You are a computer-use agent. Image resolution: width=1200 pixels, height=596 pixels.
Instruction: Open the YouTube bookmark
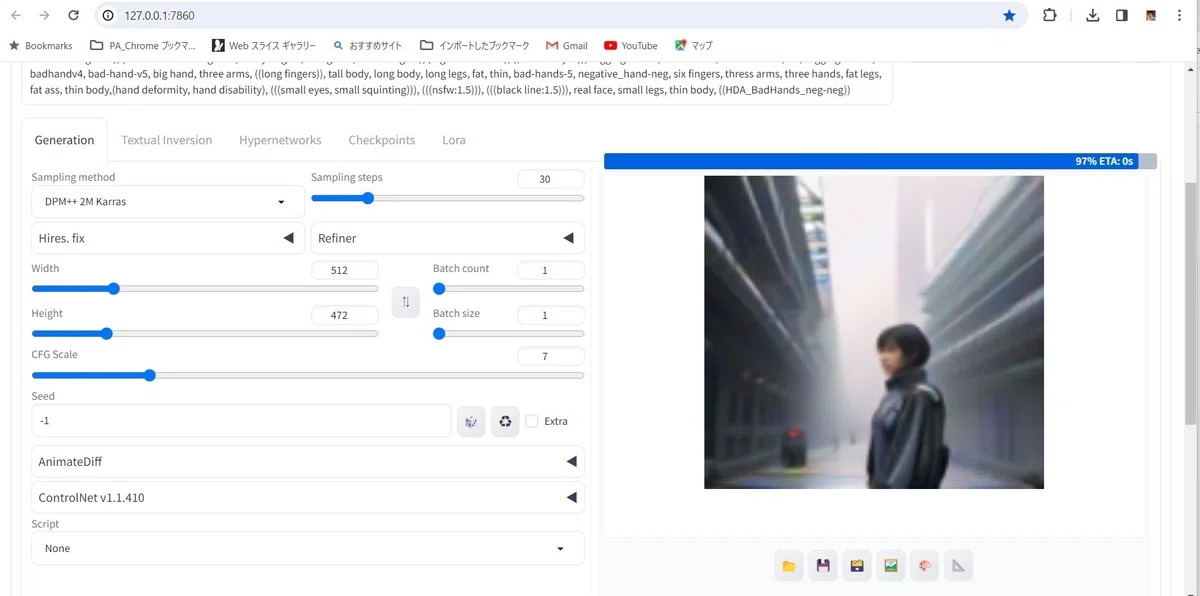coord(631,45)
